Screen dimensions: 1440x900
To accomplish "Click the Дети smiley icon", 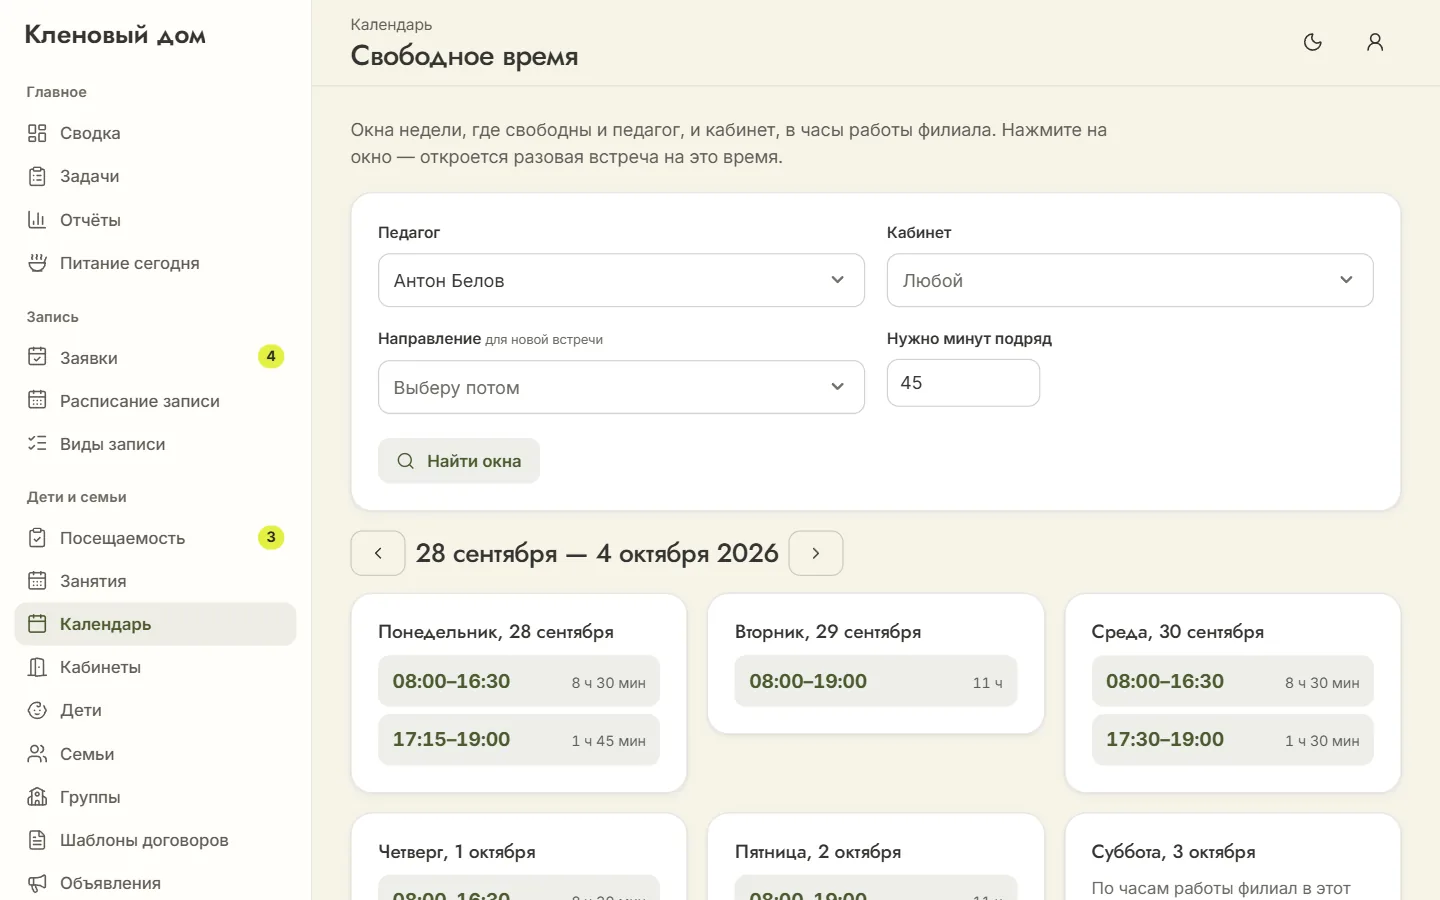I will (x=37, y=710).
